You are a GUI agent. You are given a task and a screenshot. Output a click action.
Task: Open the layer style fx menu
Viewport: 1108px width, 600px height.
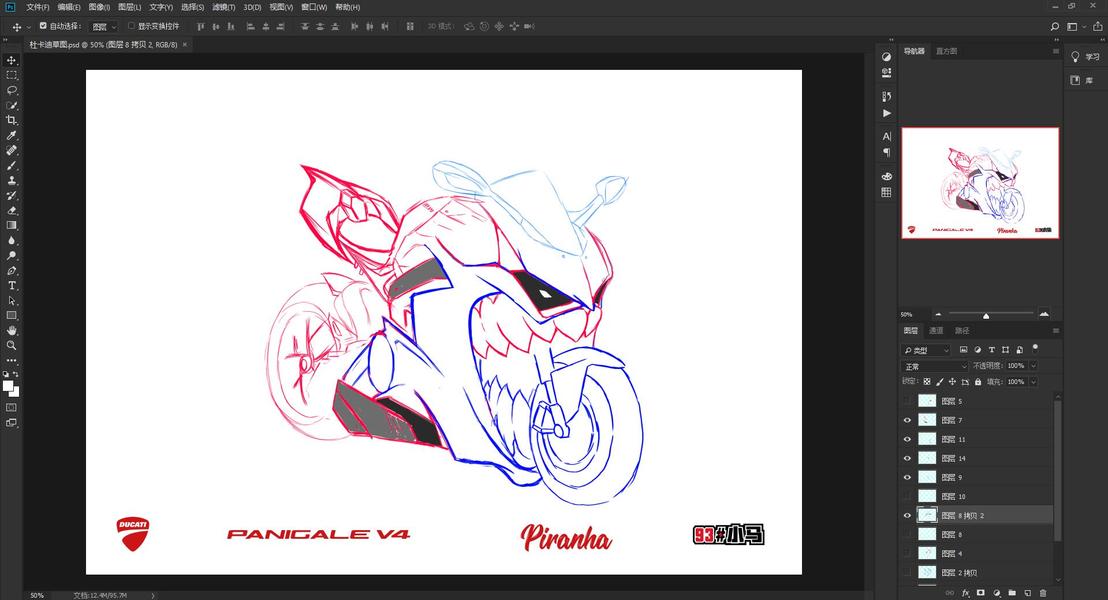pos(965,593)
